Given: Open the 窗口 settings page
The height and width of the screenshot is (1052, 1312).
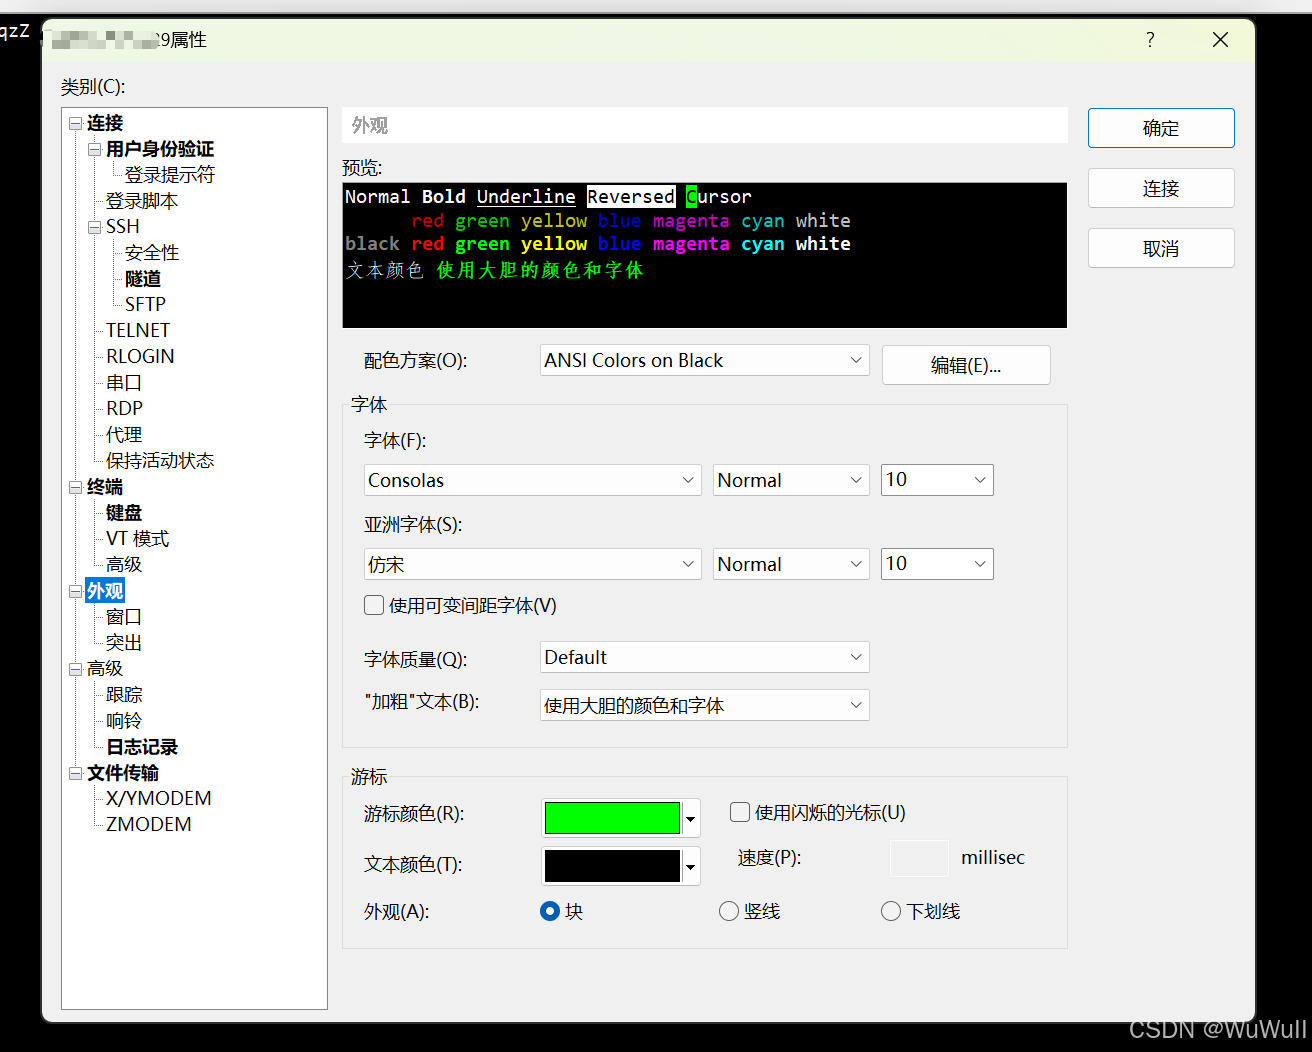Looking at the screenshot, I should point(124,617).
